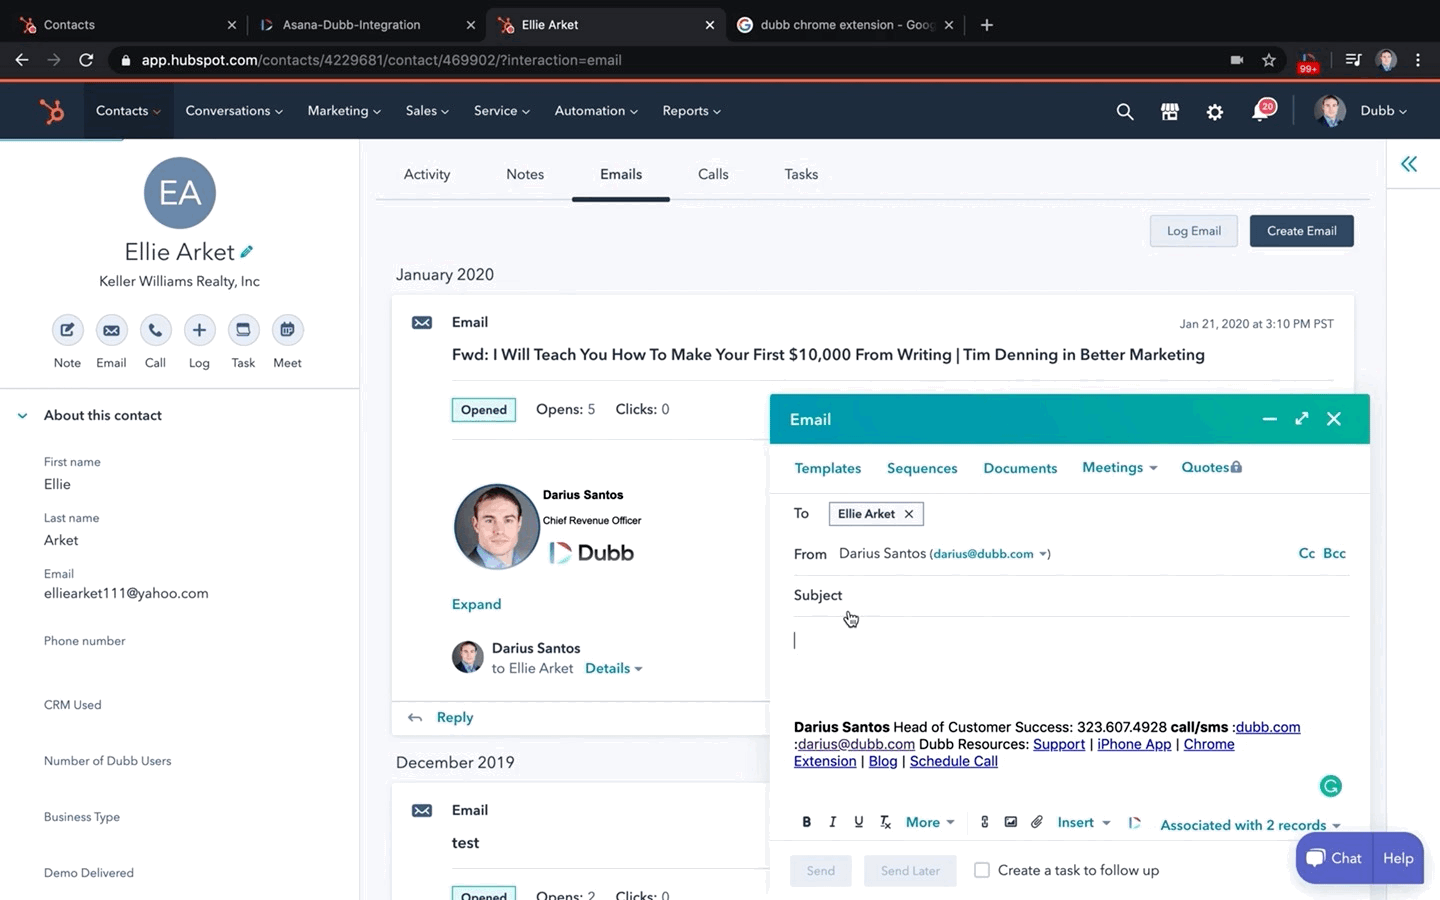Open Sequences in the email composer
Viewport: 1440px width, 900px height.
point(922,468)
